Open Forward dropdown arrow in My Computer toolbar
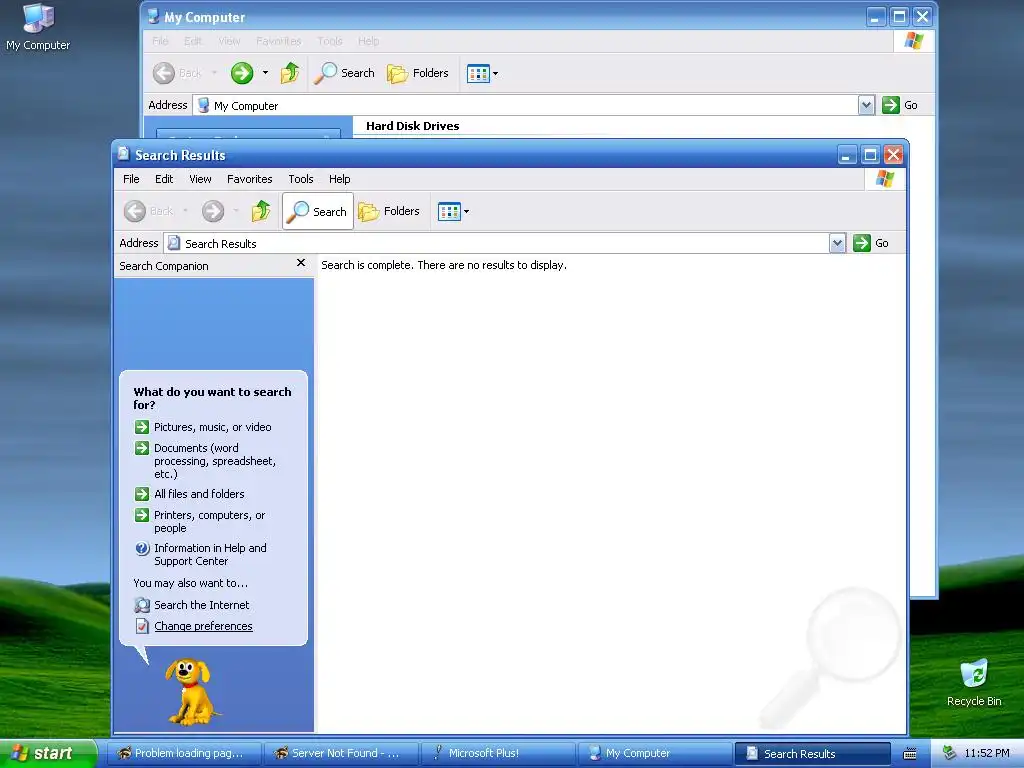Screen dimensions: 1024x768 (265, 73)
